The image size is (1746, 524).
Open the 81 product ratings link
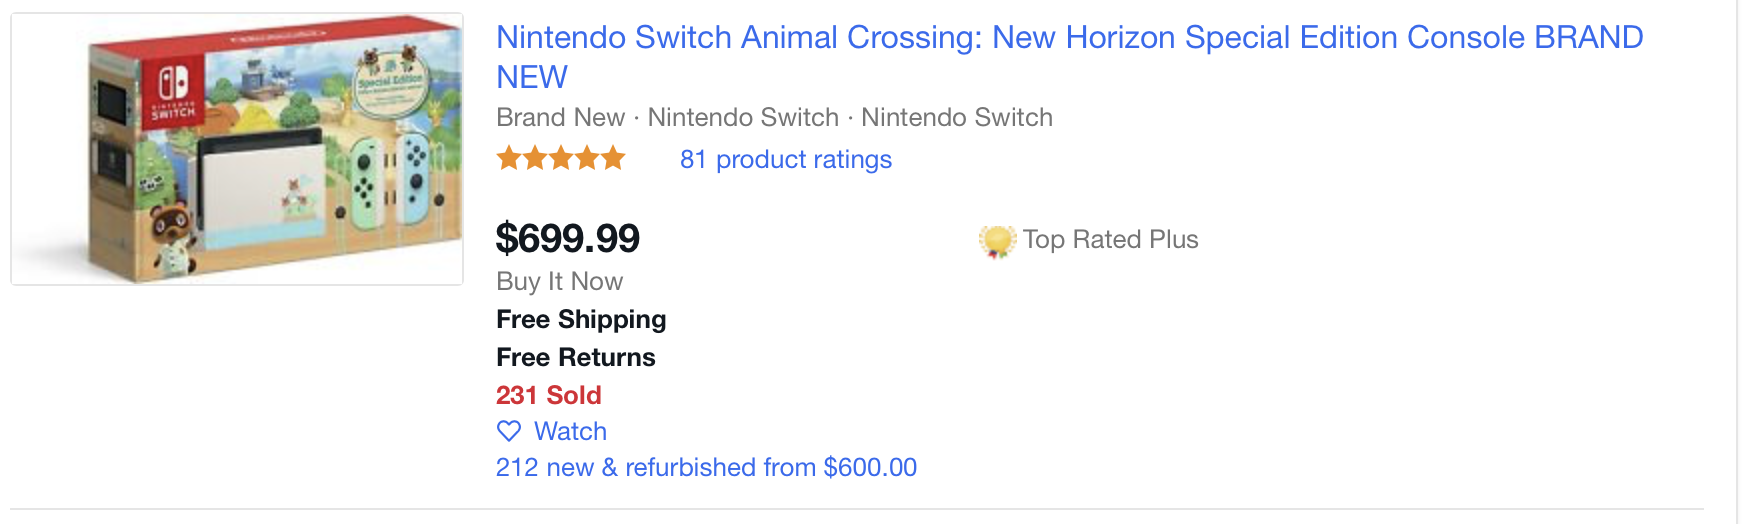(x=785, y=159)
